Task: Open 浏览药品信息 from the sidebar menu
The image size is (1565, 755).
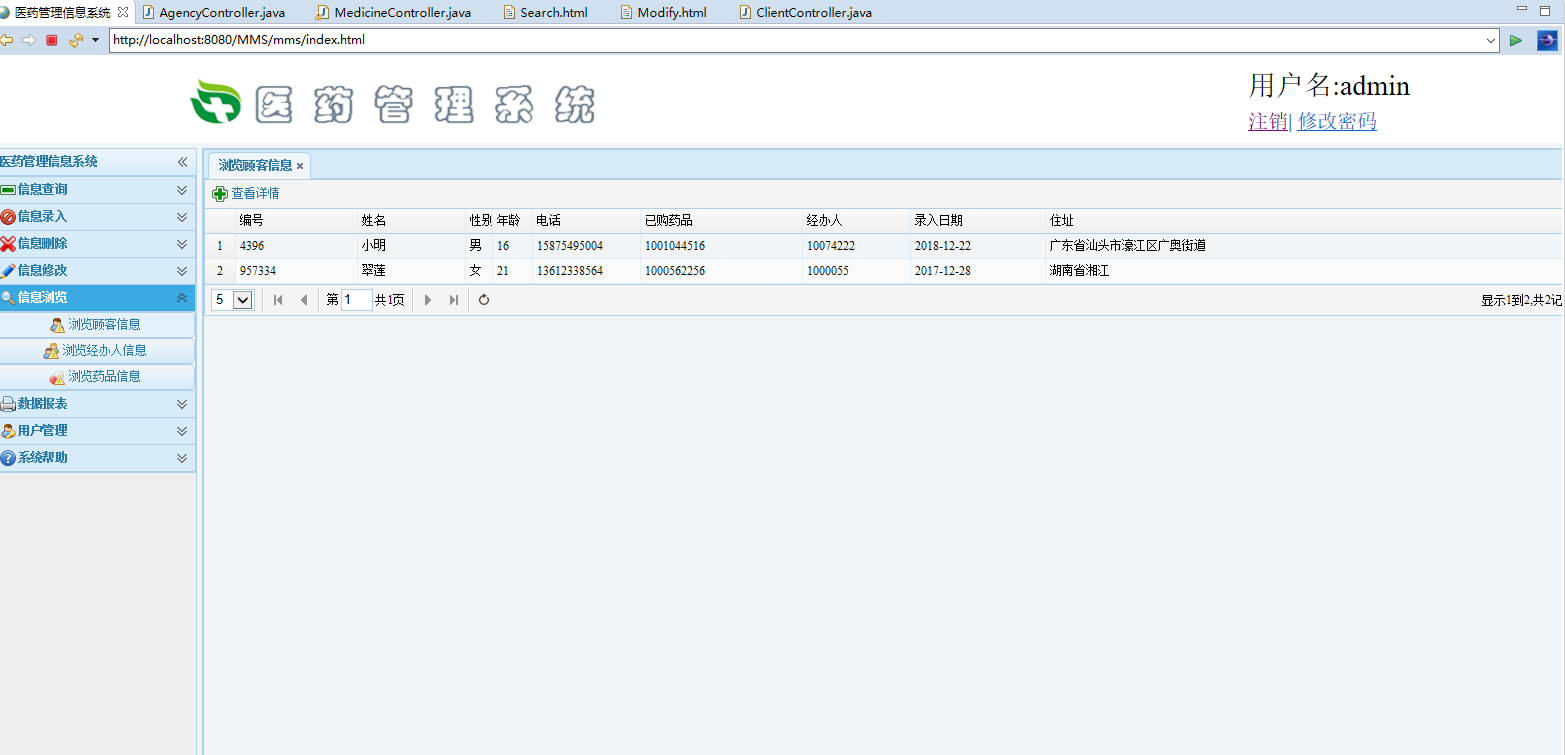Action: click(x=98, y=377)
